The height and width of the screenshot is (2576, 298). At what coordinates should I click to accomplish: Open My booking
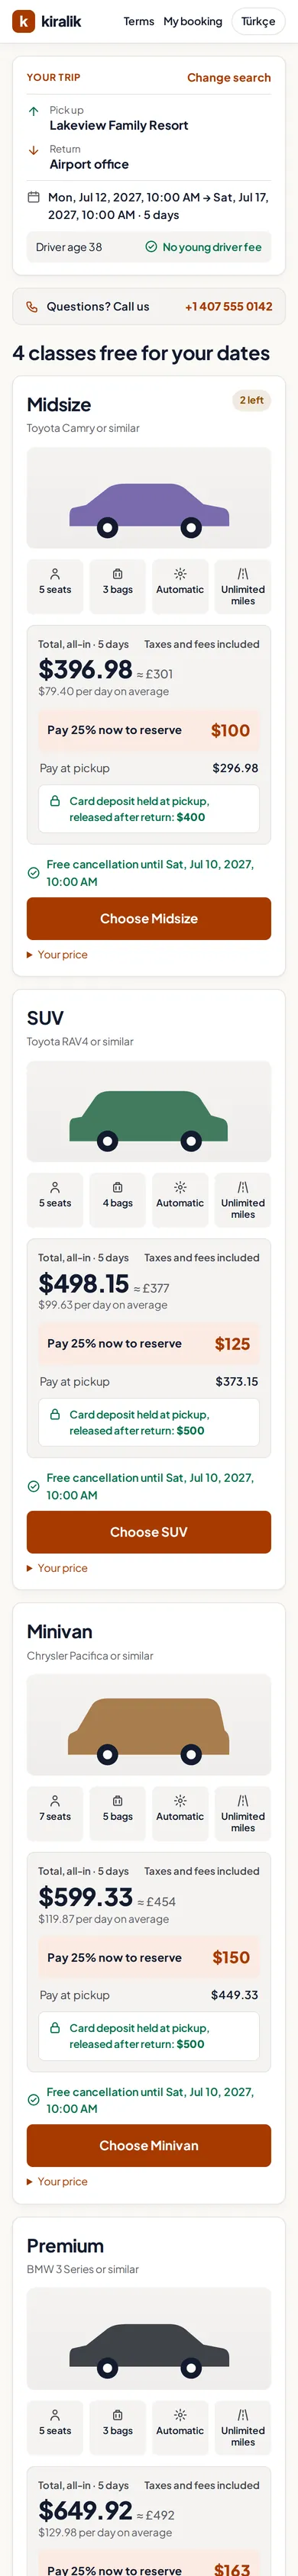point(193,21)
